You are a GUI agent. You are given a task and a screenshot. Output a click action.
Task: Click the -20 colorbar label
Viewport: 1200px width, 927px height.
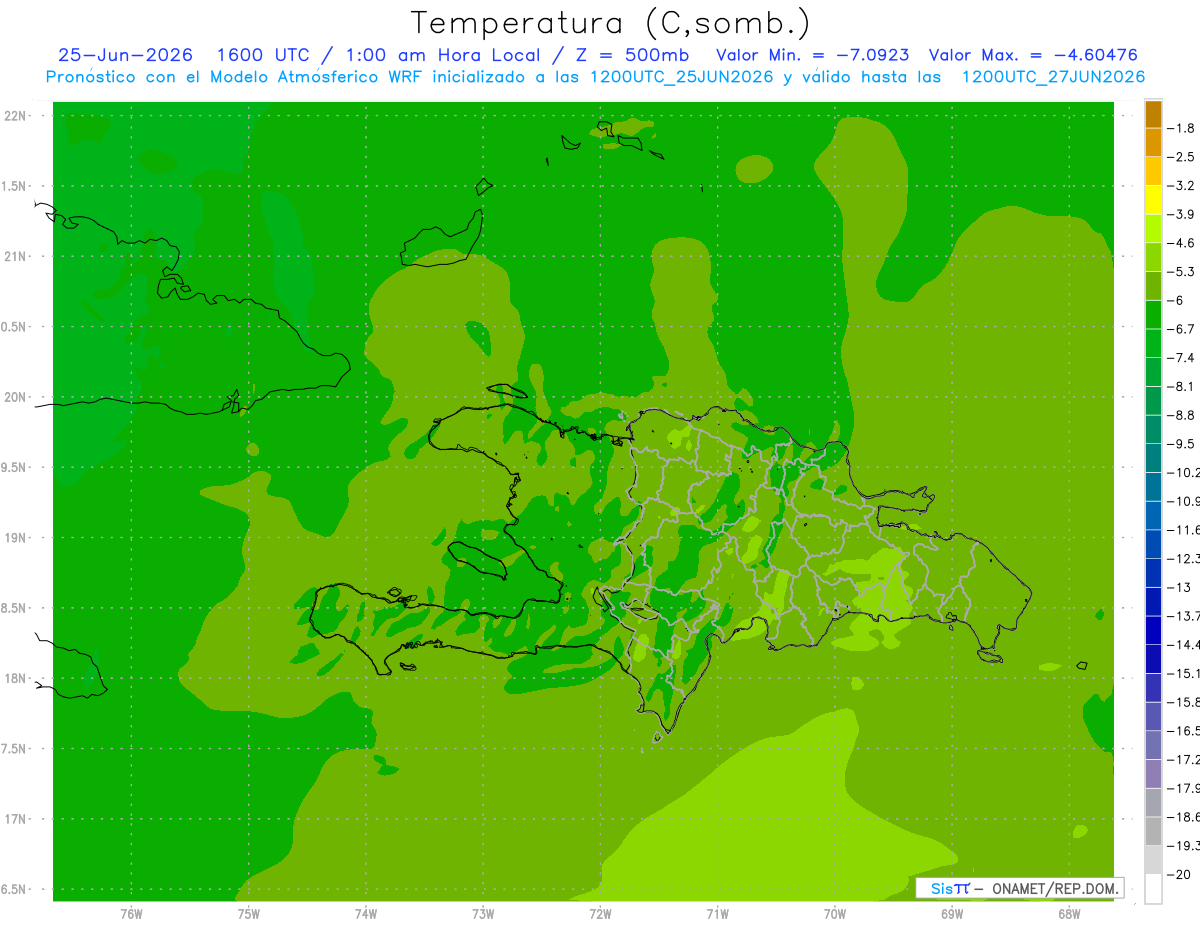pyautogui.click(x=1181, y=874)
